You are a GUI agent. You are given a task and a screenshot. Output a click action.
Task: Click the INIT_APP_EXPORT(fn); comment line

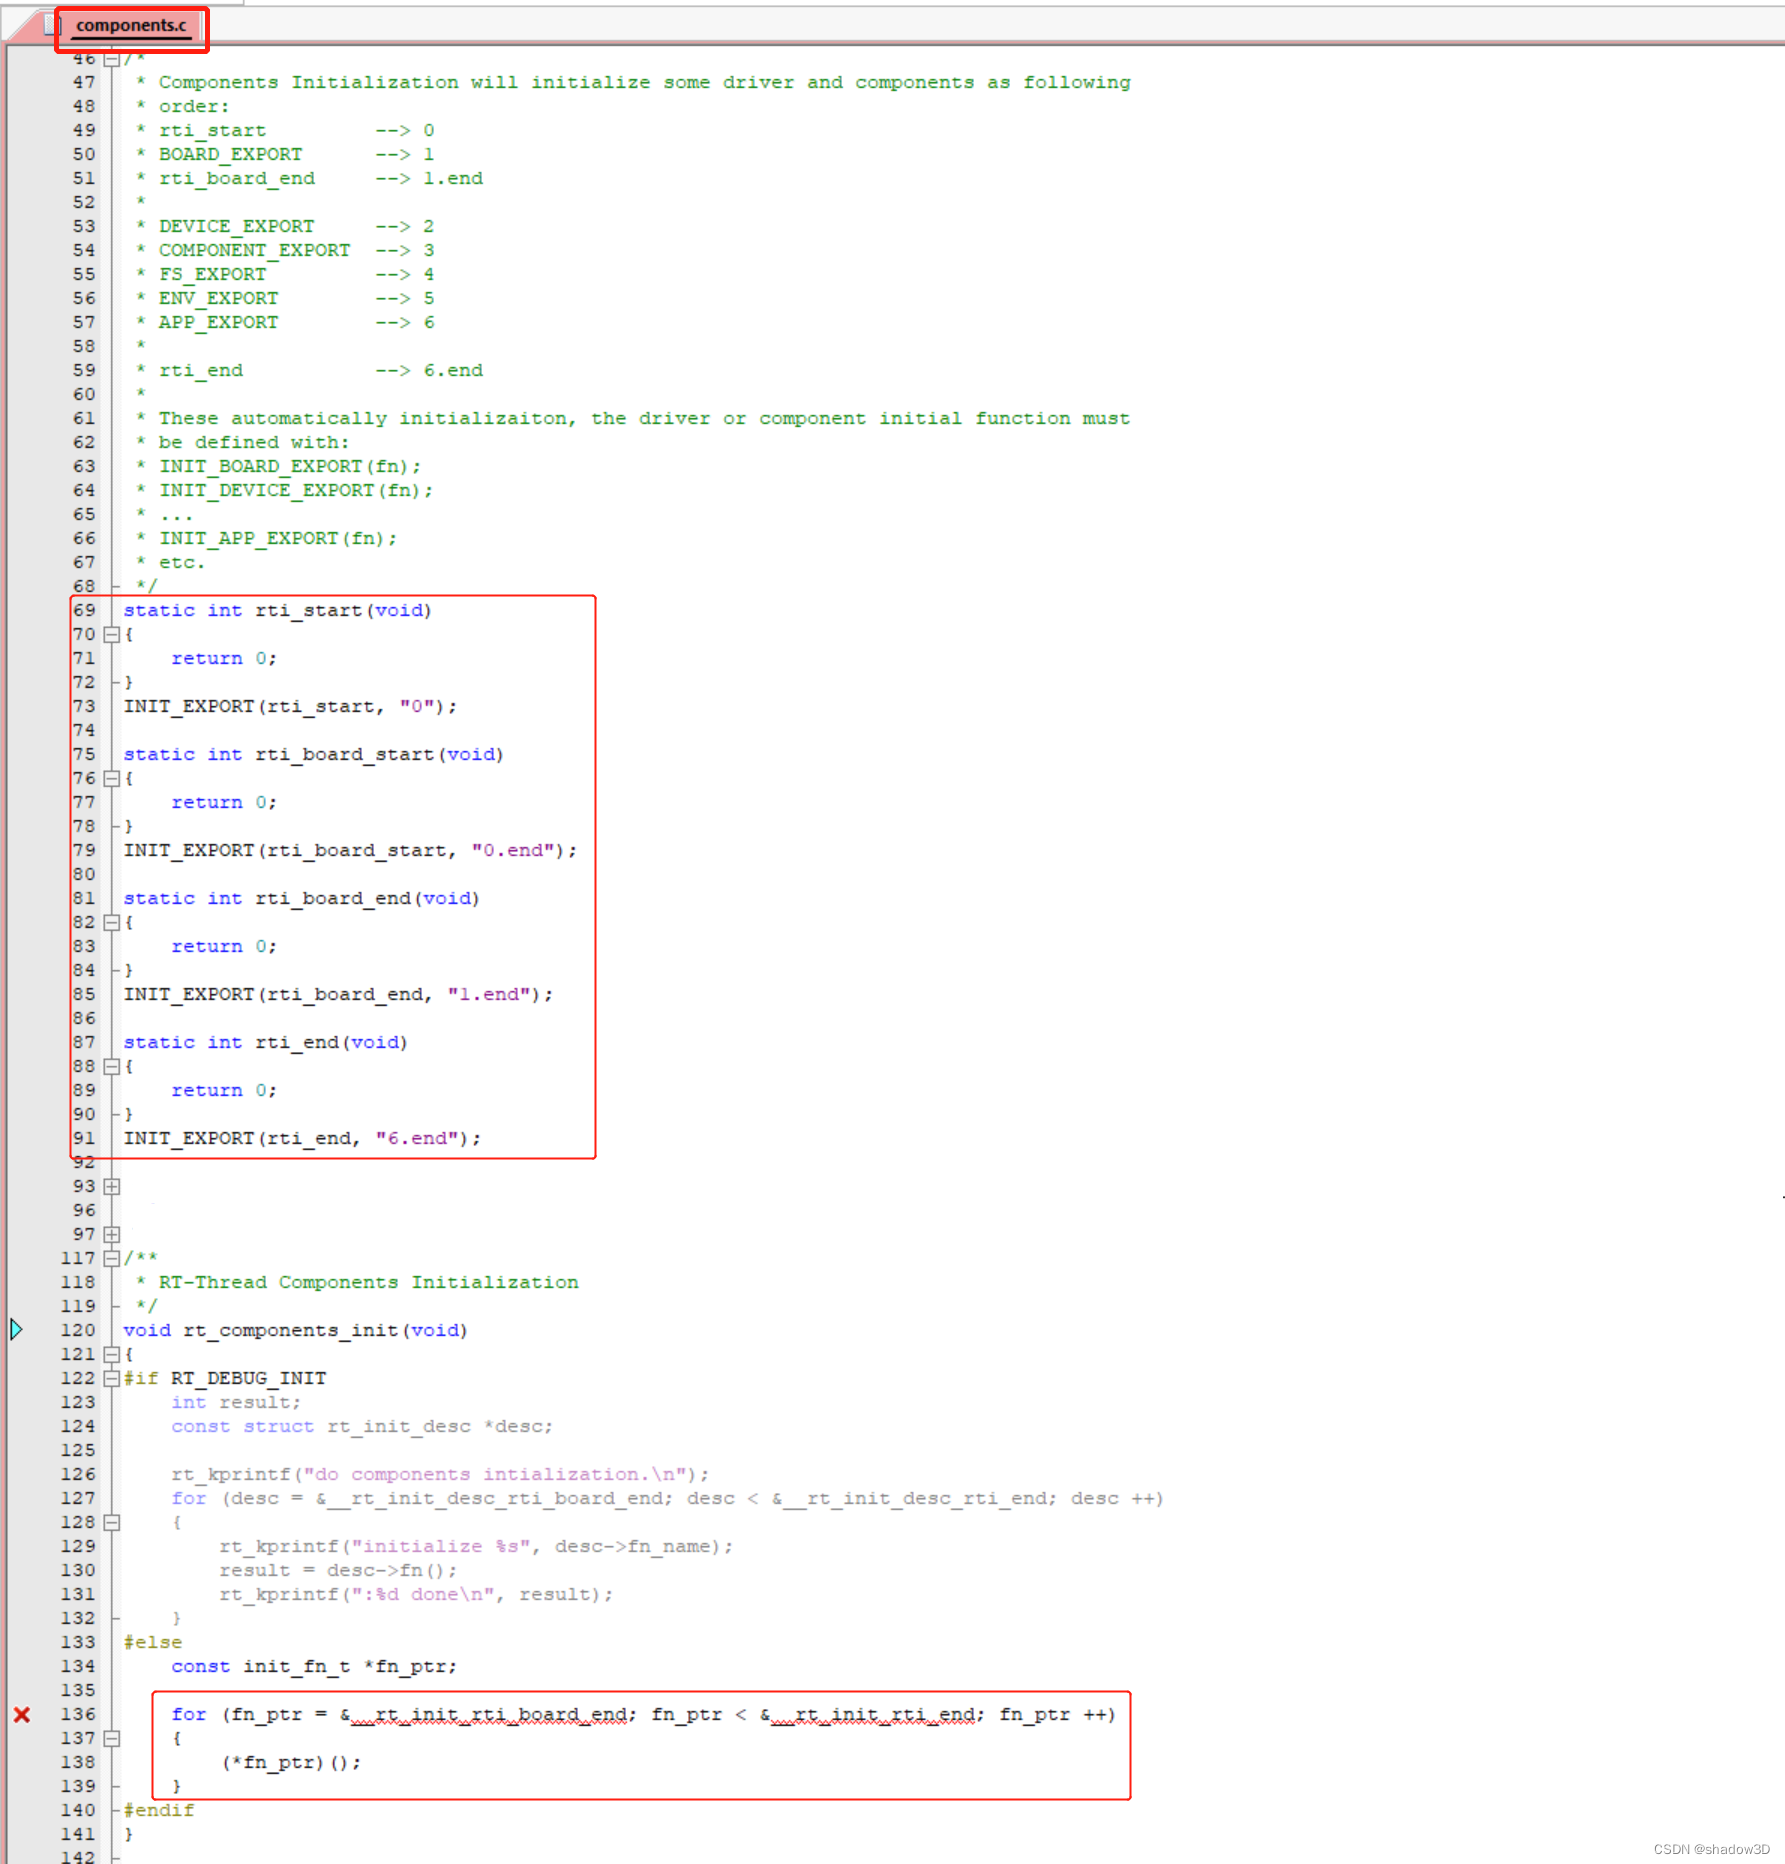click(278, 539)
